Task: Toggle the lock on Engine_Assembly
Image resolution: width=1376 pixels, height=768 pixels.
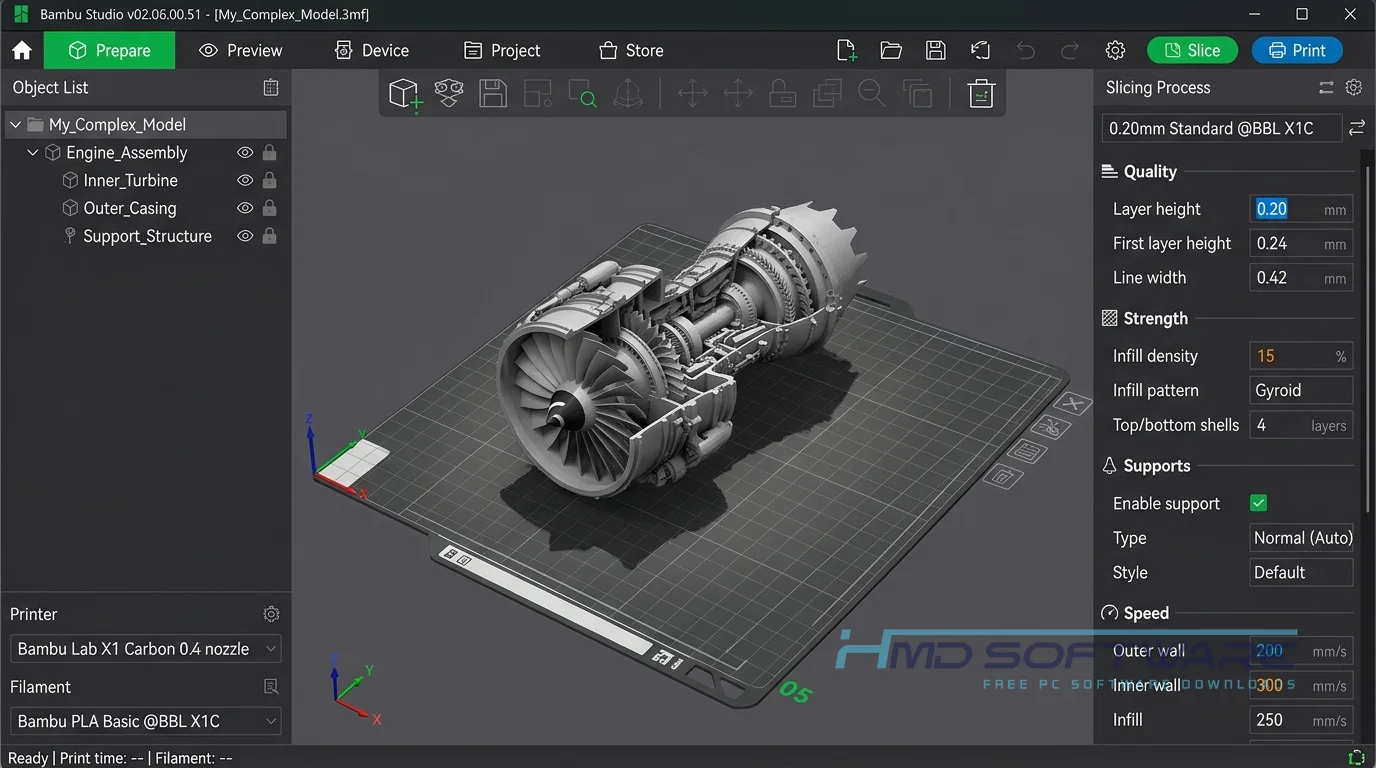Action: (x=269, y=153)
